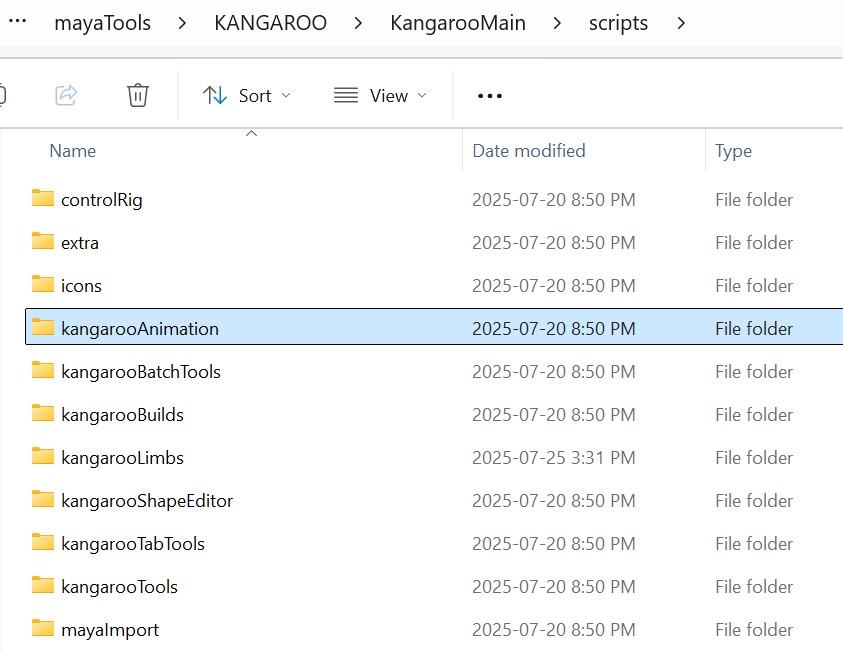Viewport: 843px width, 652px height.
Task: Show hidden breadcrumb path ellipsis
Action: 18,22
